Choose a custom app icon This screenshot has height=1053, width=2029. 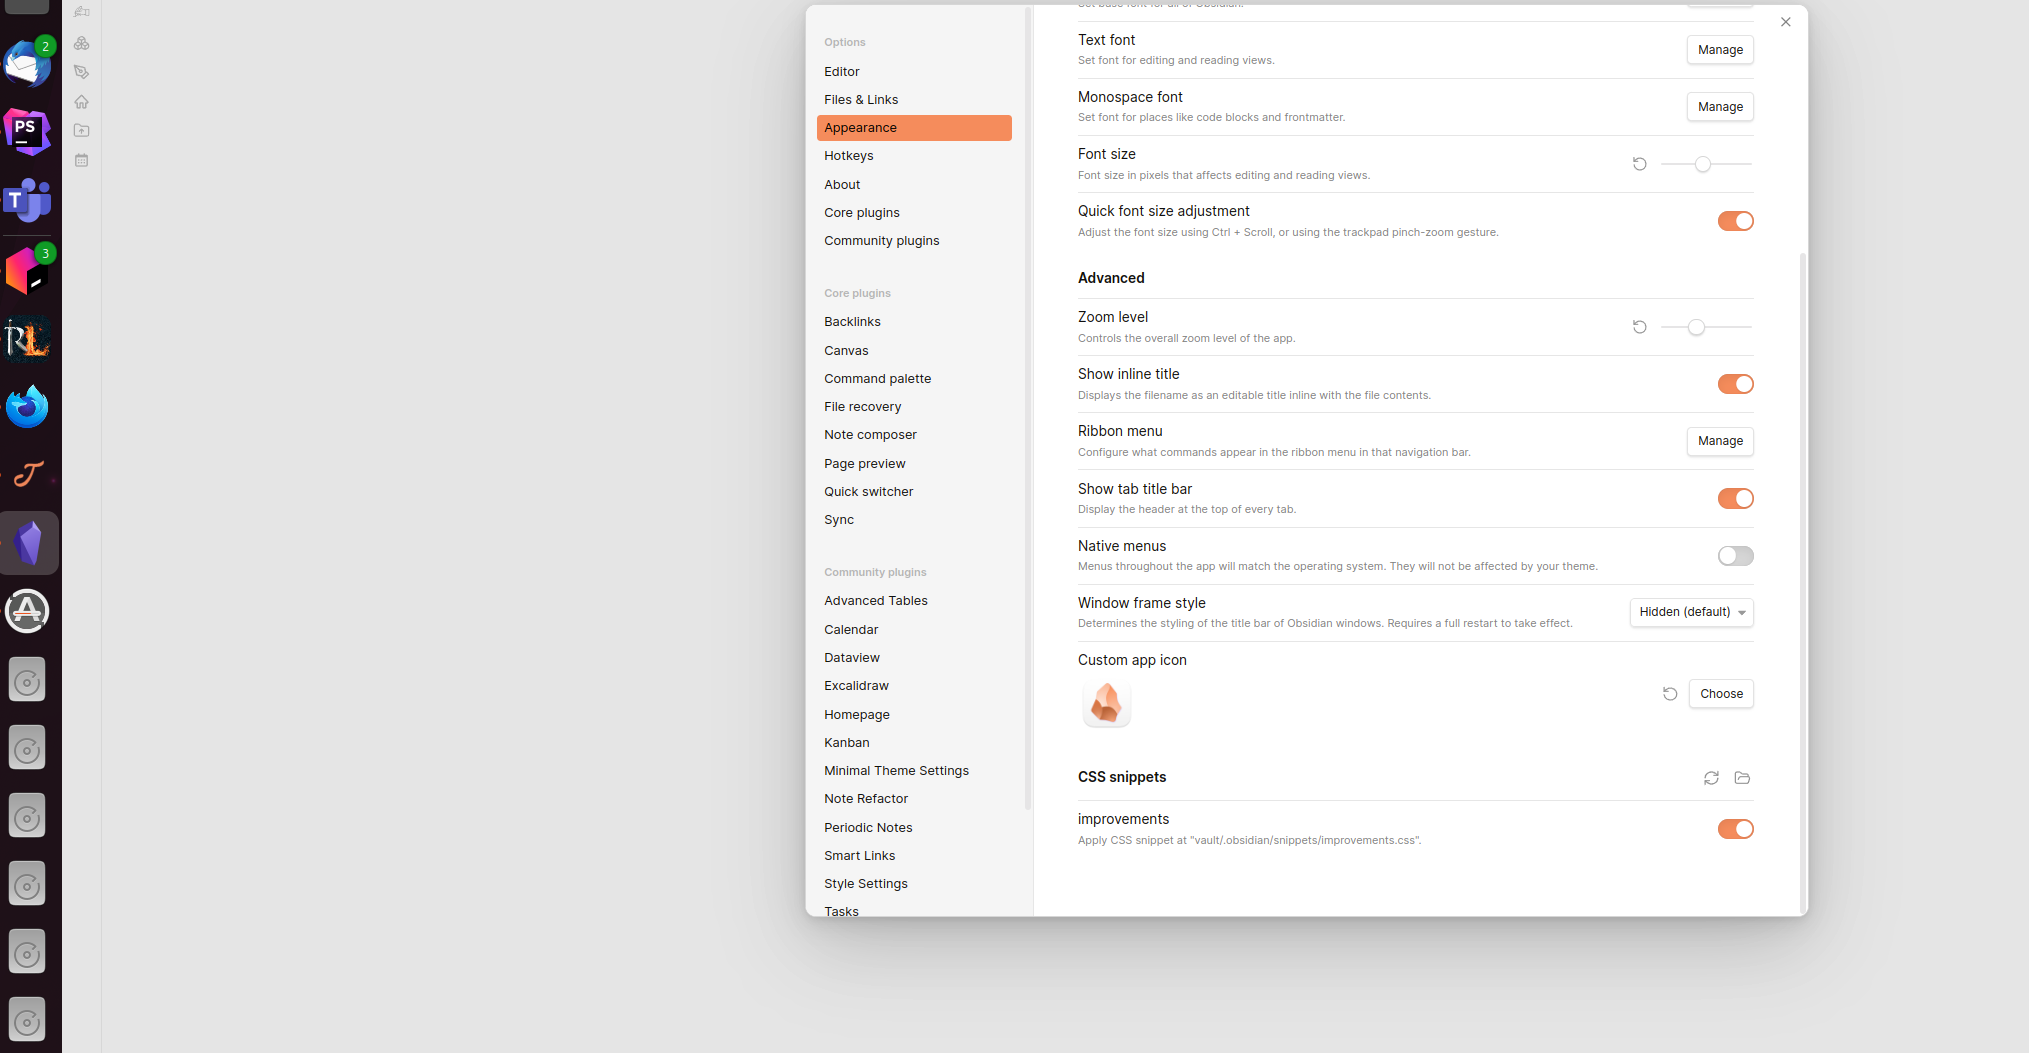pos(1721,694)
